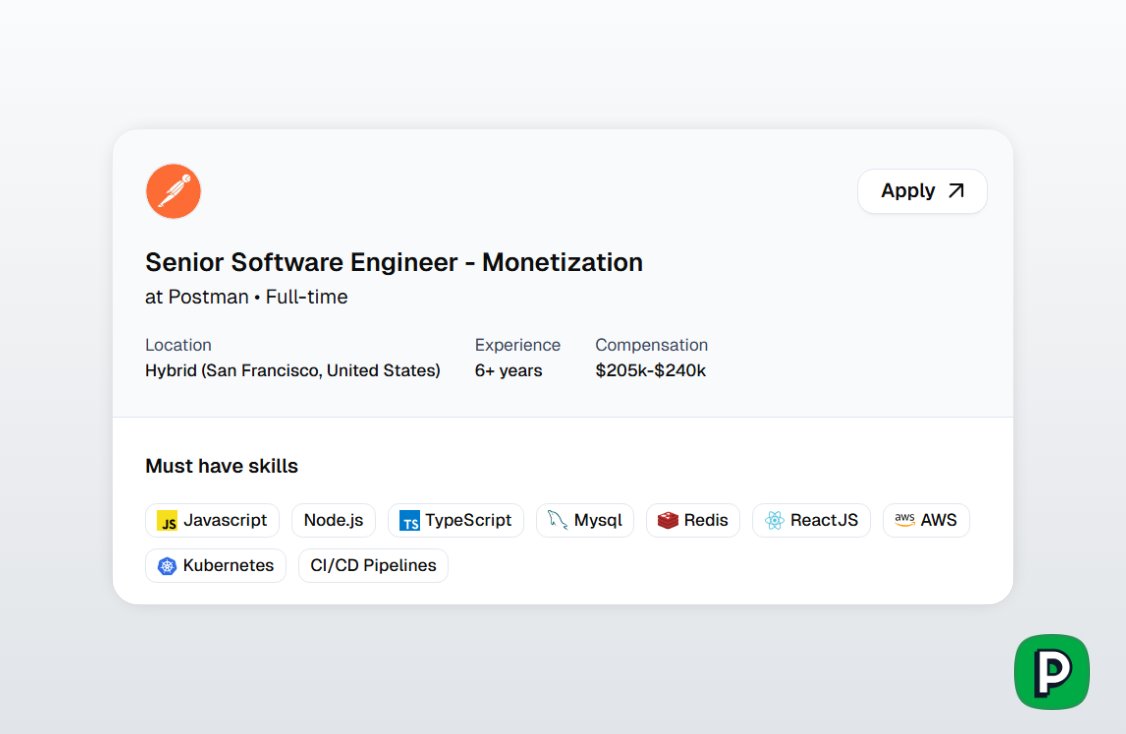The width and height of the screenshot is (1126, 734).
Task: Select the CI/CD Pipelines skill tag
Action: 373,565
